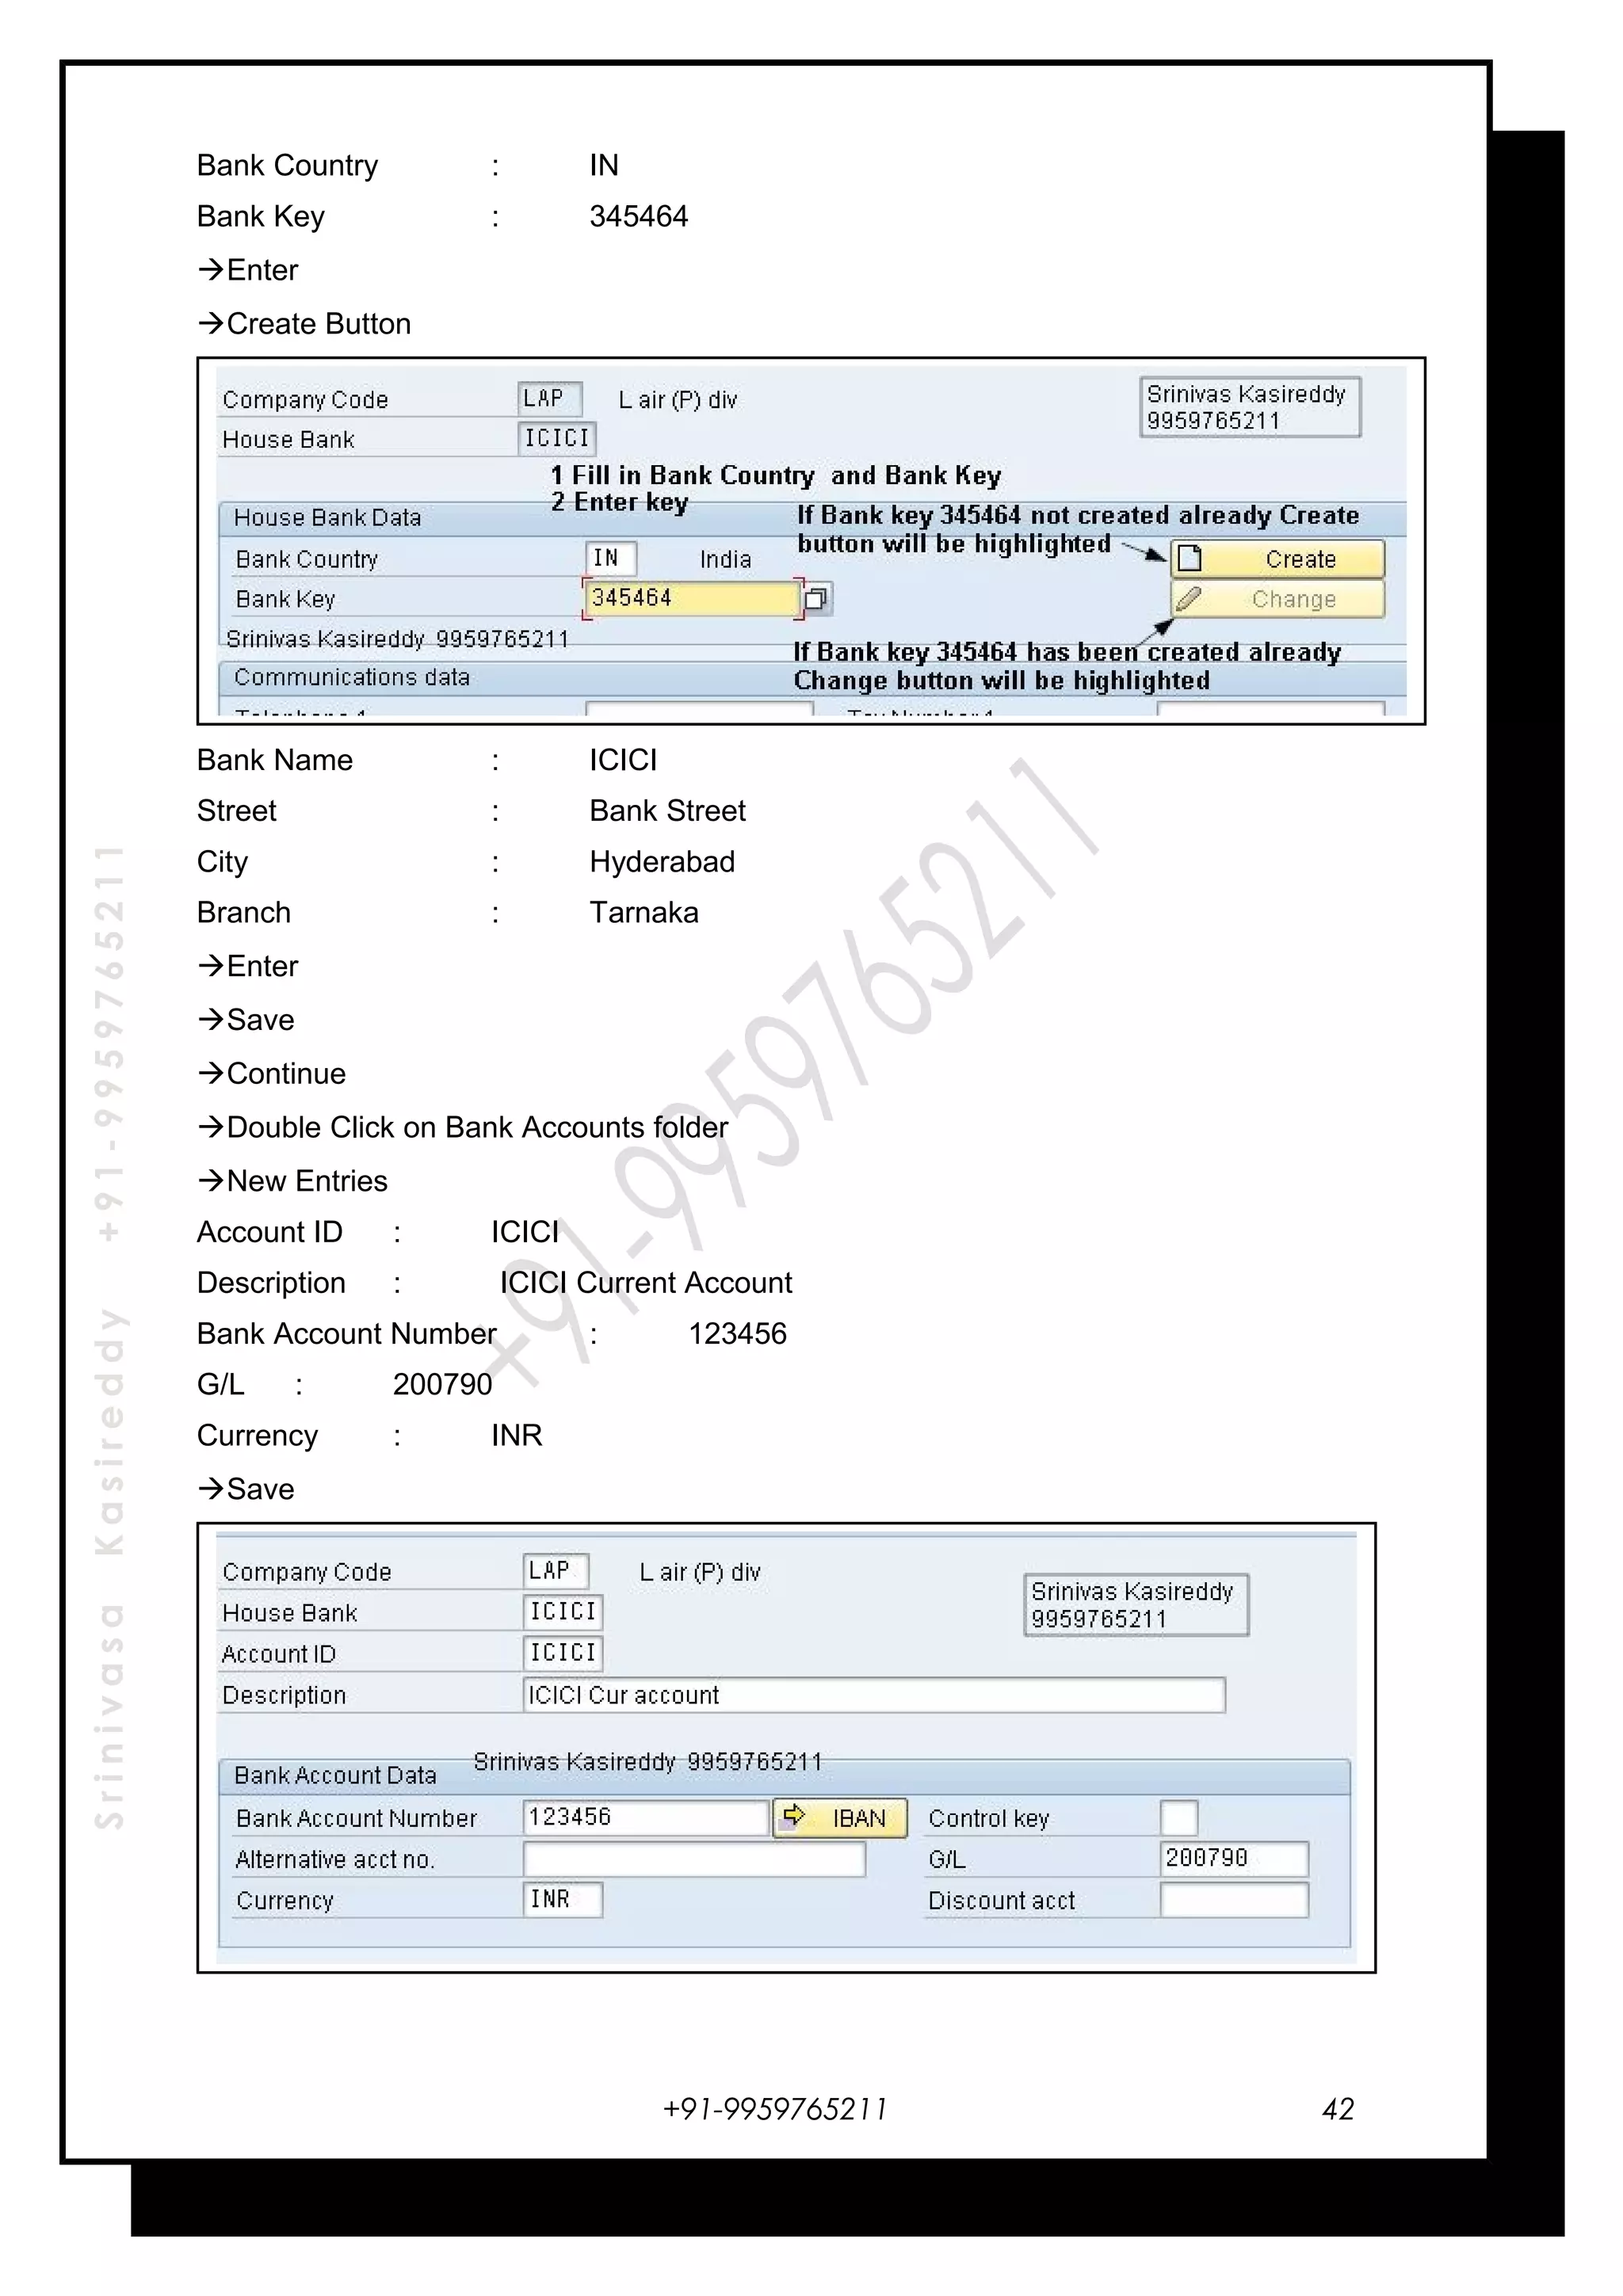Open search help icon beside Bank Key field
The width and height of the screenshot is (1623, 2296).
click(816, 599)
